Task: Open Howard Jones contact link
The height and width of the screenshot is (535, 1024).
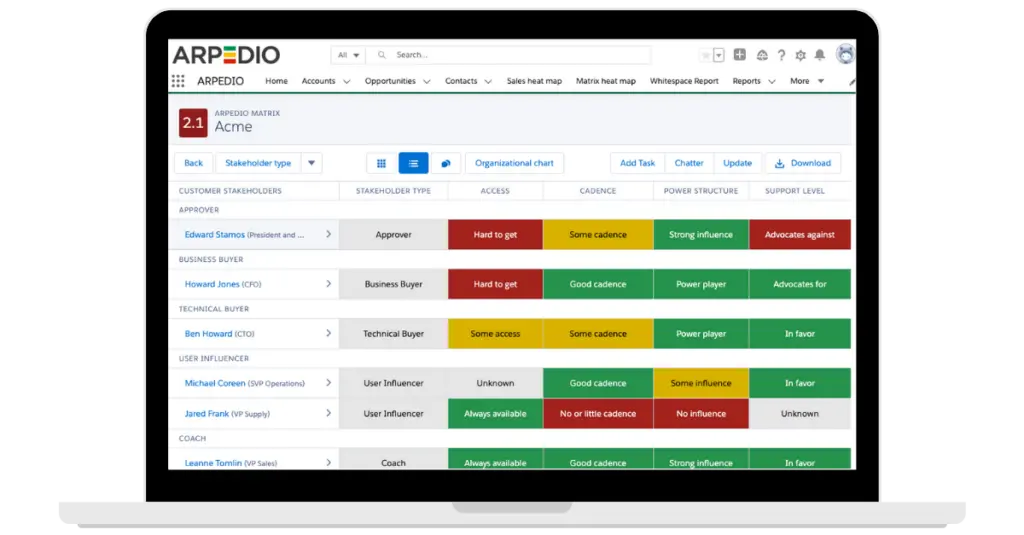Action: tap(212, 284)
